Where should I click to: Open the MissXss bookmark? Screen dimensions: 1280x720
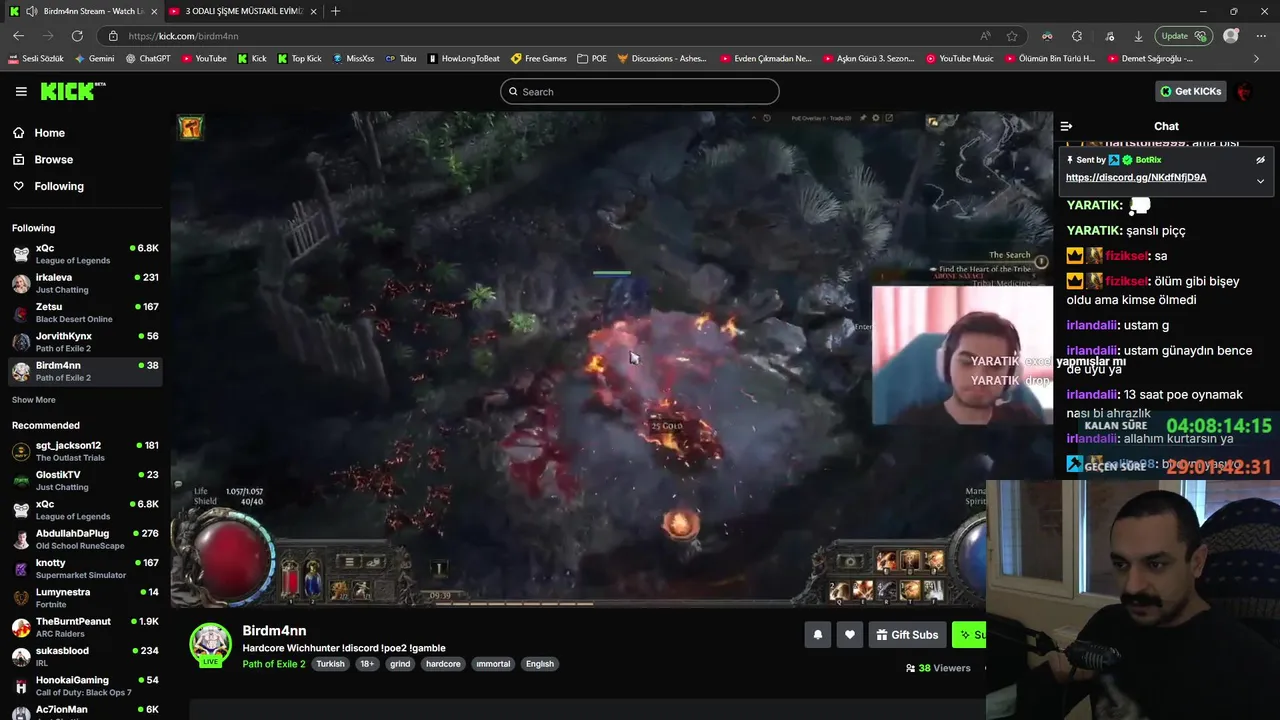click(353, 59)
